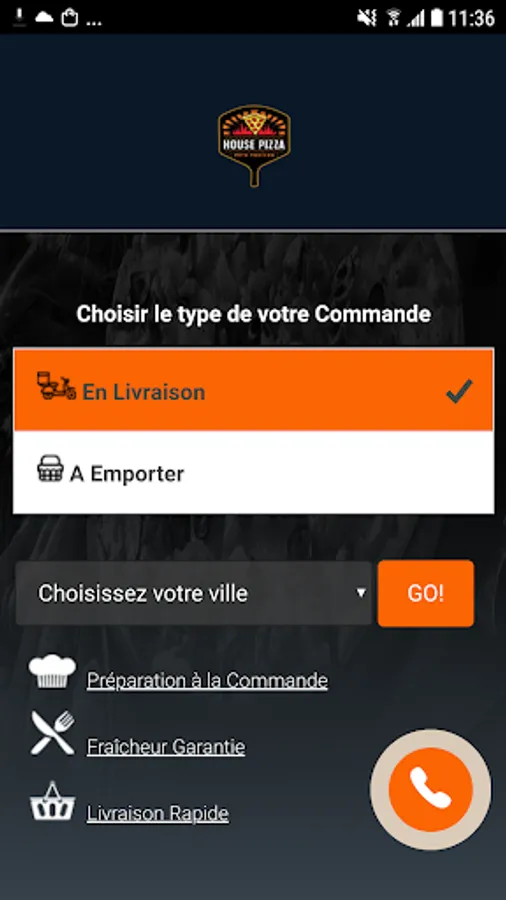This screenshot has height=900, width=506.
Task: Select the A Emporter order type
Action: pyautogui.click(x=254, y=472)
